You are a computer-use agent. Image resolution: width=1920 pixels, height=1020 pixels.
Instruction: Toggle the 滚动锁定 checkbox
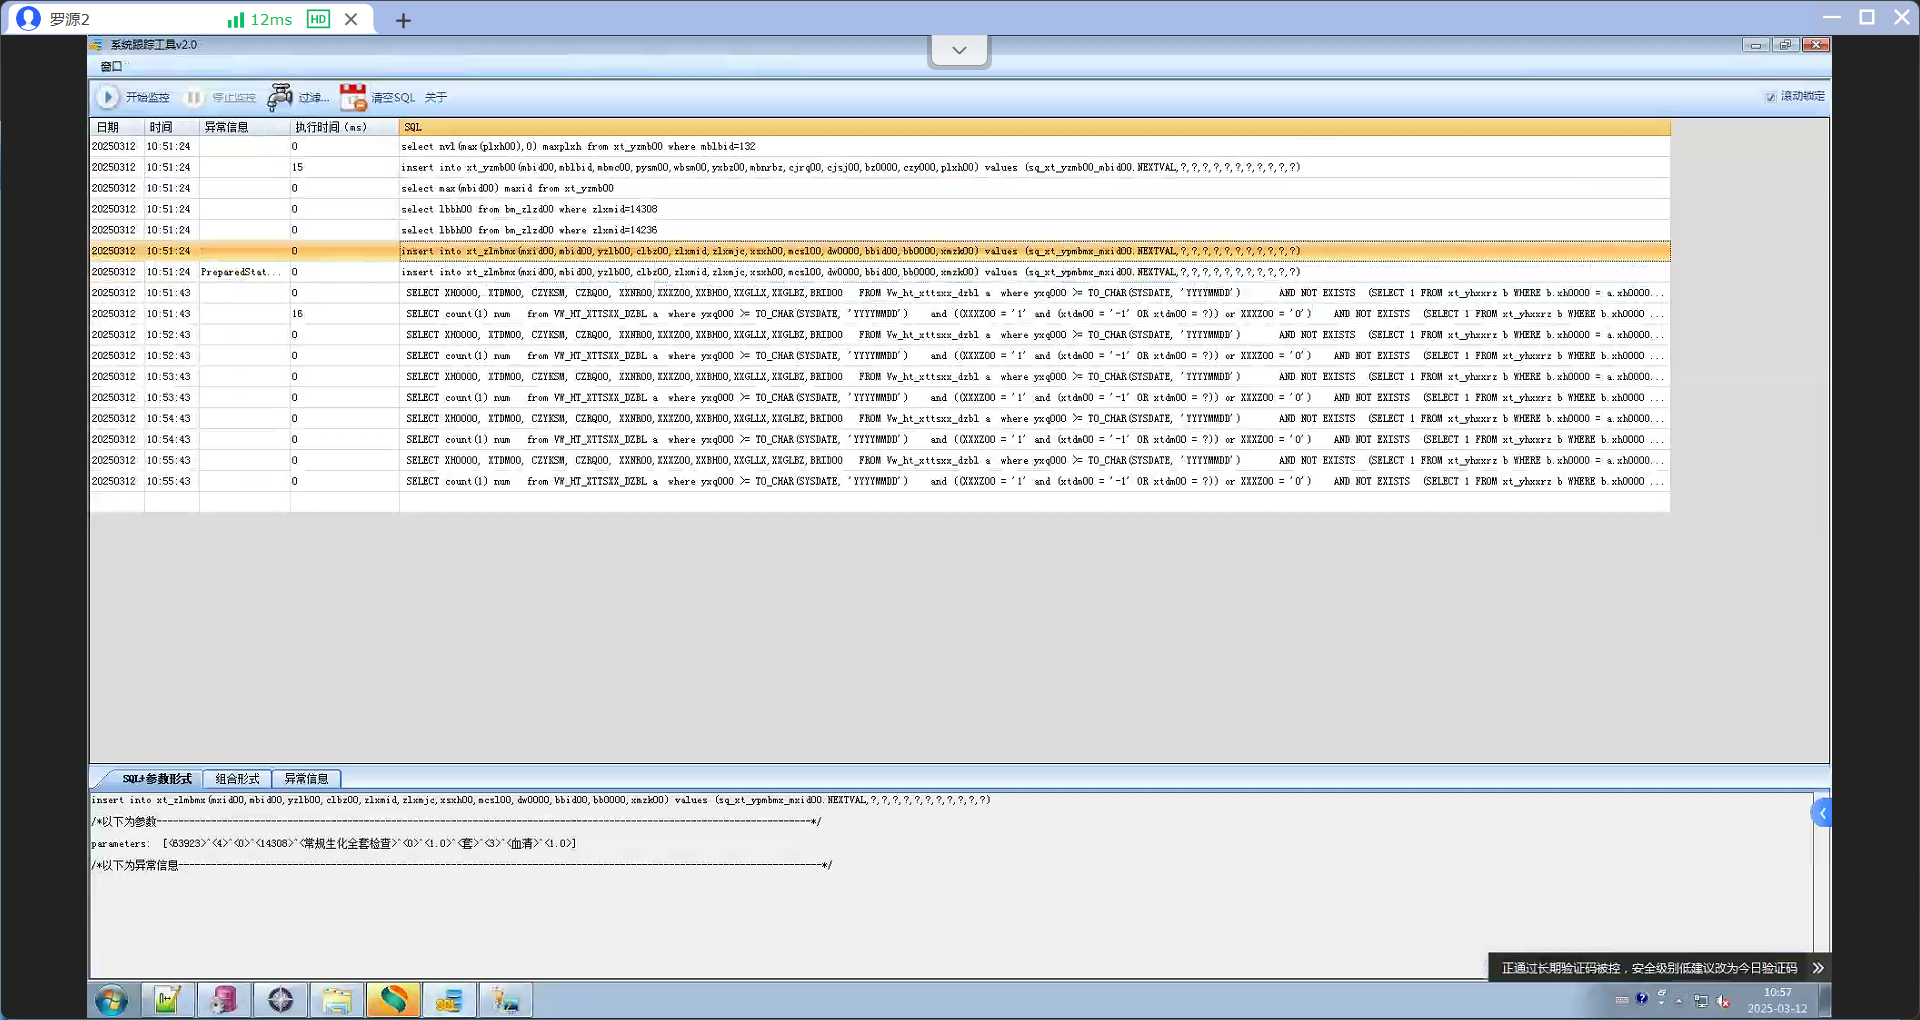[1771, 97]
